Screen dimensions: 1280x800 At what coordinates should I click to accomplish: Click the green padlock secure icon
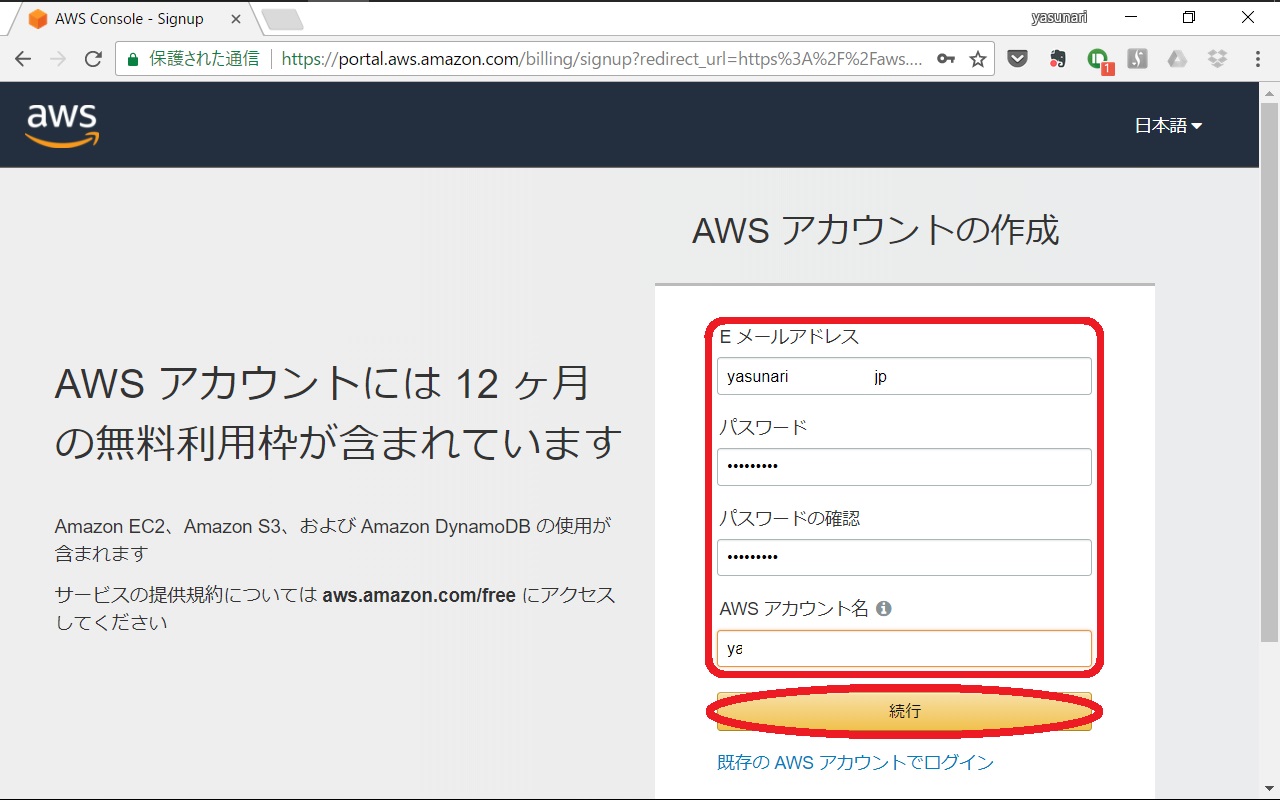click(x=133, y=59)
